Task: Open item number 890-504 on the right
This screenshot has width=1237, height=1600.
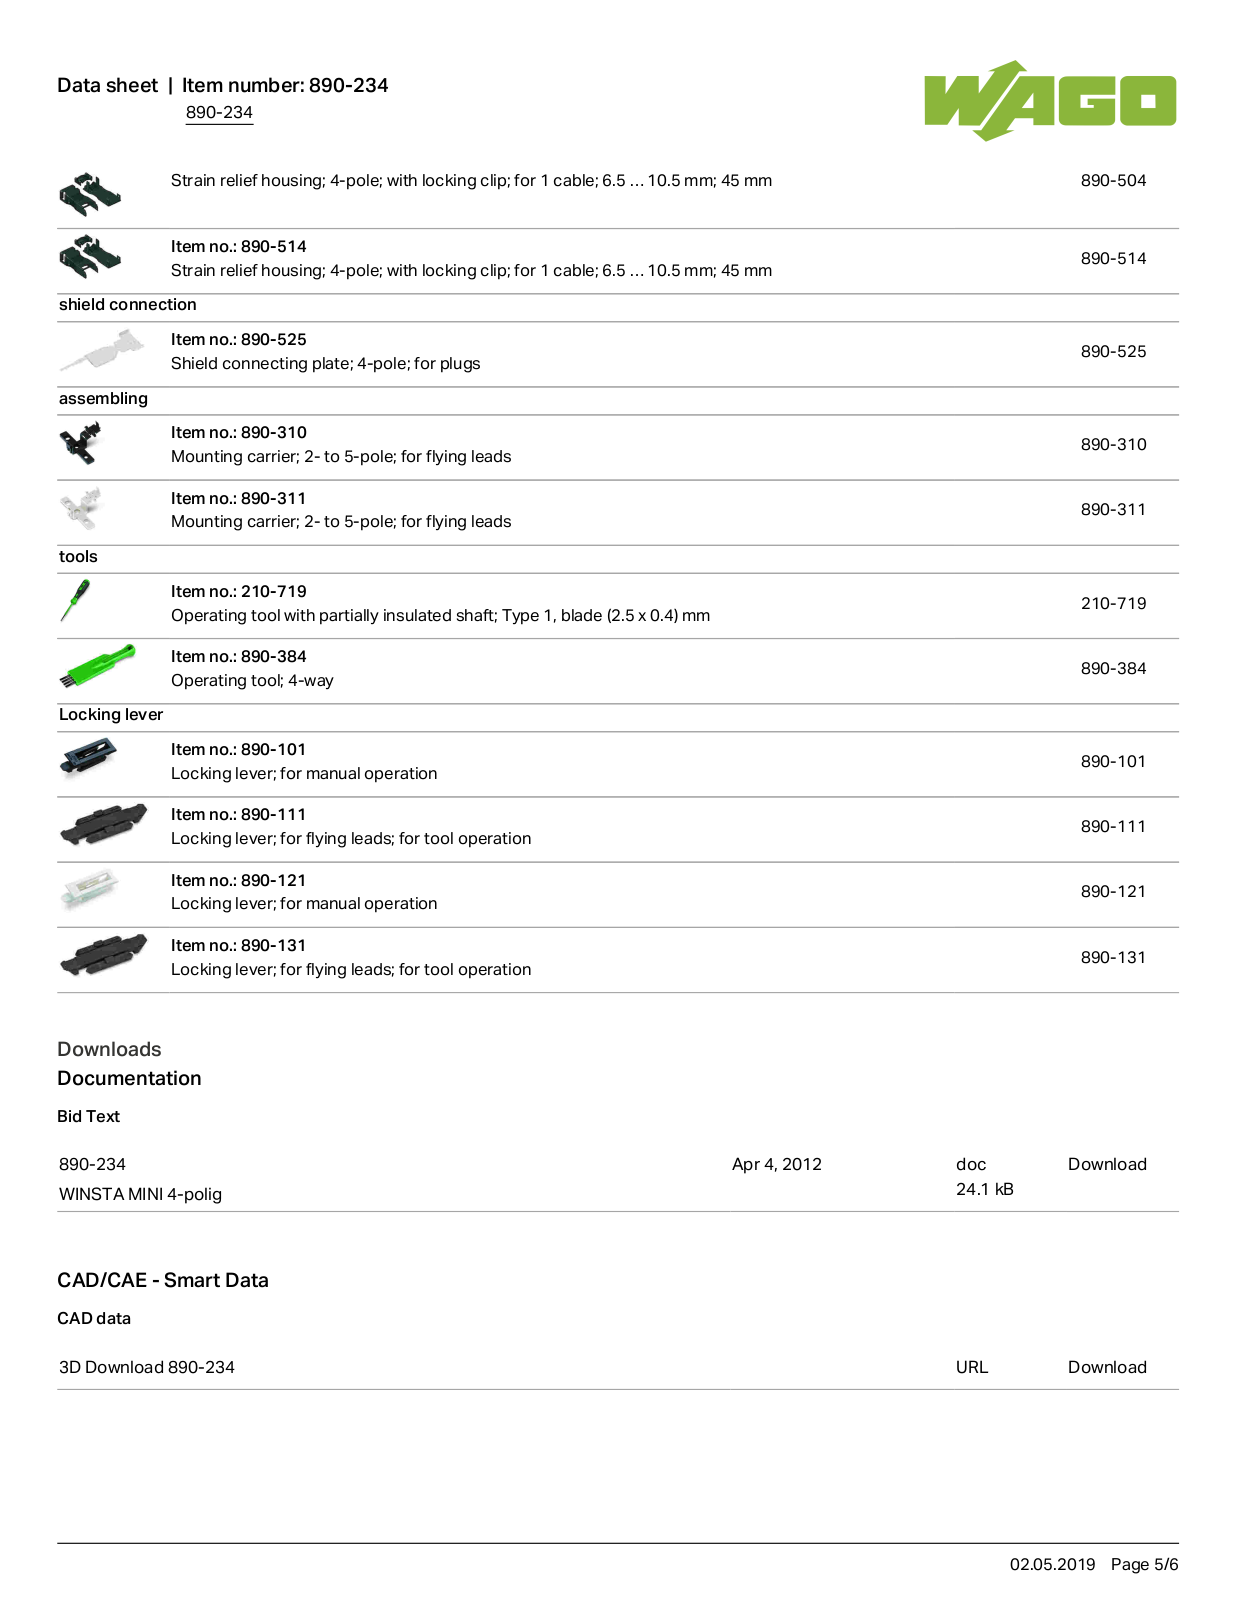Action: pyautogui.click(x=1113, y=181)
